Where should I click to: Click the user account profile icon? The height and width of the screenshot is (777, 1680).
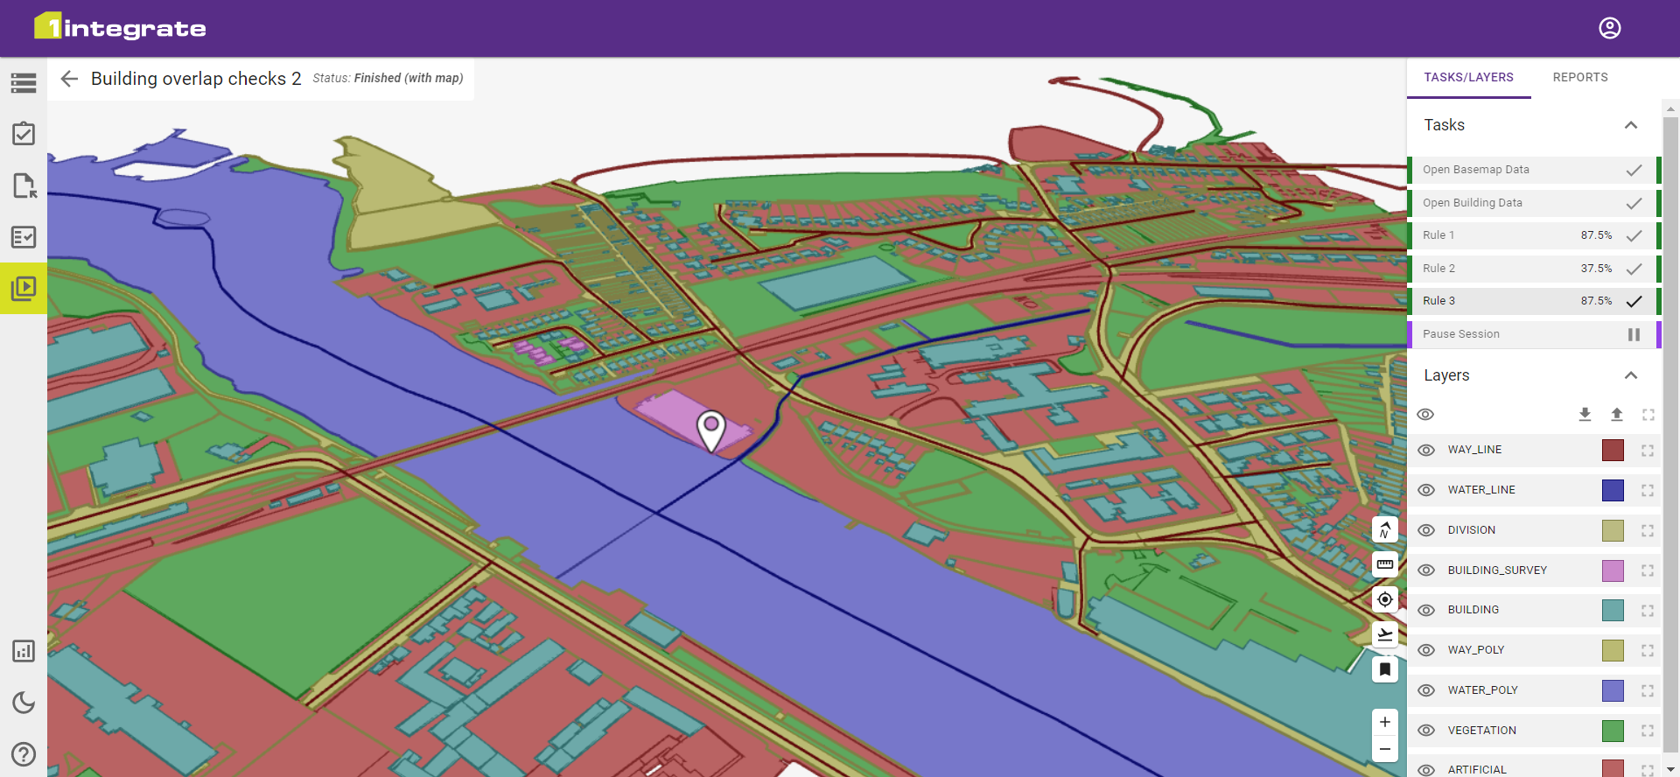[1609, 28]
